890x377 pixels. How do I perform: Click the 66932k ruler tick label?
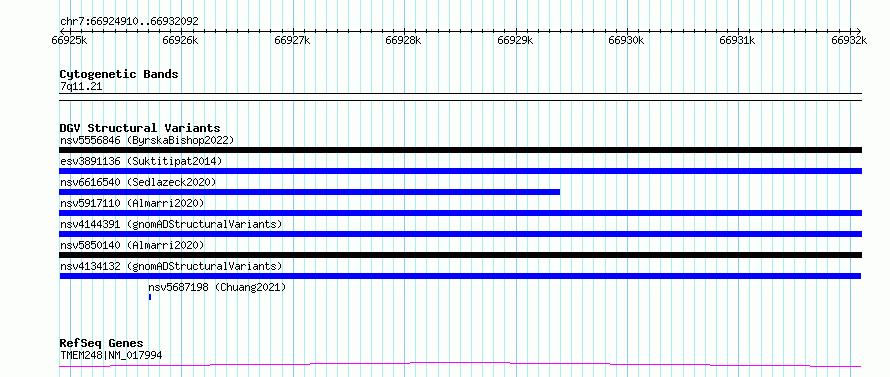click(850, 40)
